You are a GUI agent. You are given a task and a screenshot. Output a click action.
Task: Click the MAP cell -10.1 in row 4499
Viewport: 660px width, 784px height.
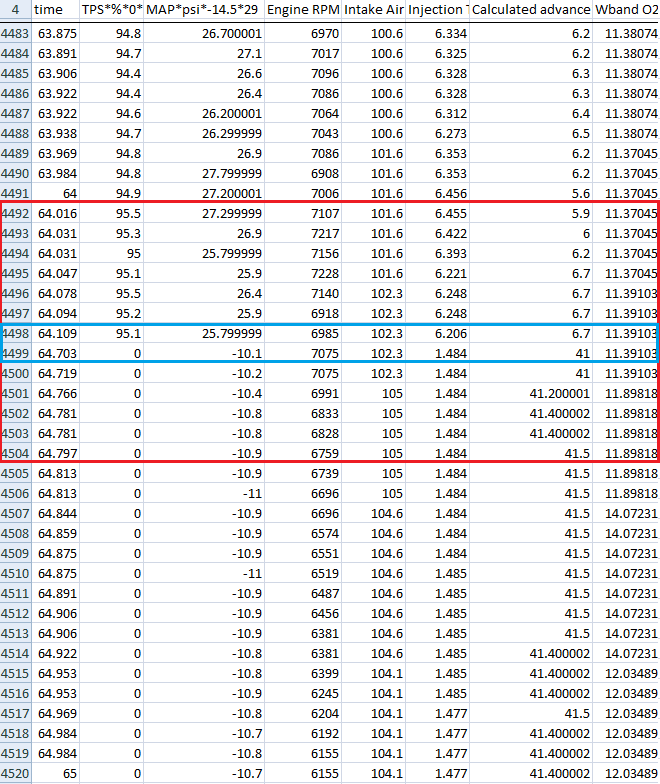204,354
